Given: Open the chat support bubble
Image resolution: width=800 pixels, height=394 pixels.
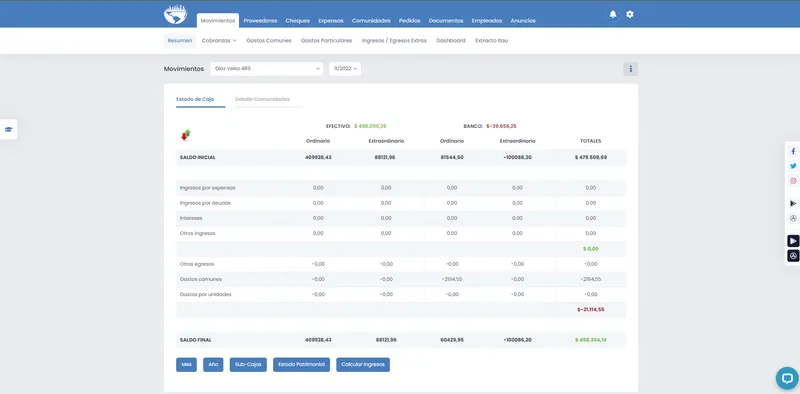Looking at the screenshot, I should 787,378.
